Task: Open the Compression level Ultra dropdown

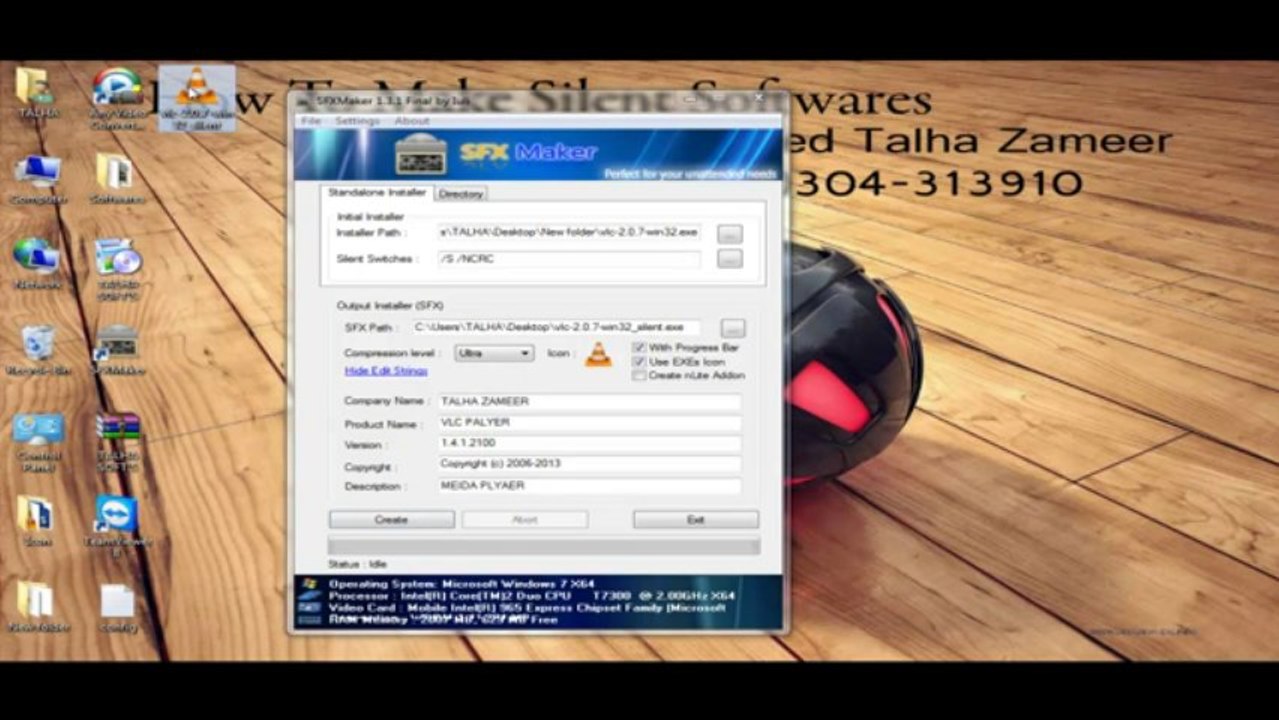Action: tap(494, 353)
